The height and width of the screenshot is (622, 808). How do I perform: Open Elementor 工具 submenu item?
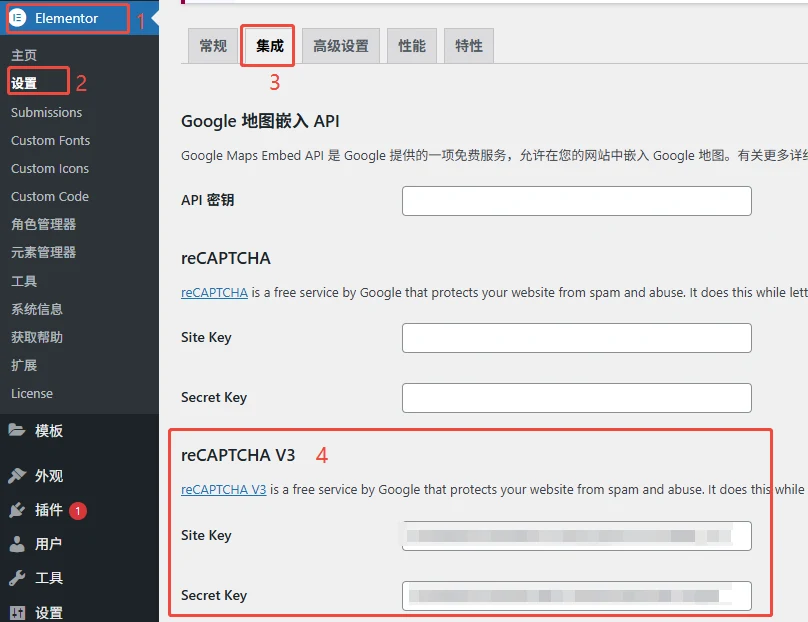24,281
